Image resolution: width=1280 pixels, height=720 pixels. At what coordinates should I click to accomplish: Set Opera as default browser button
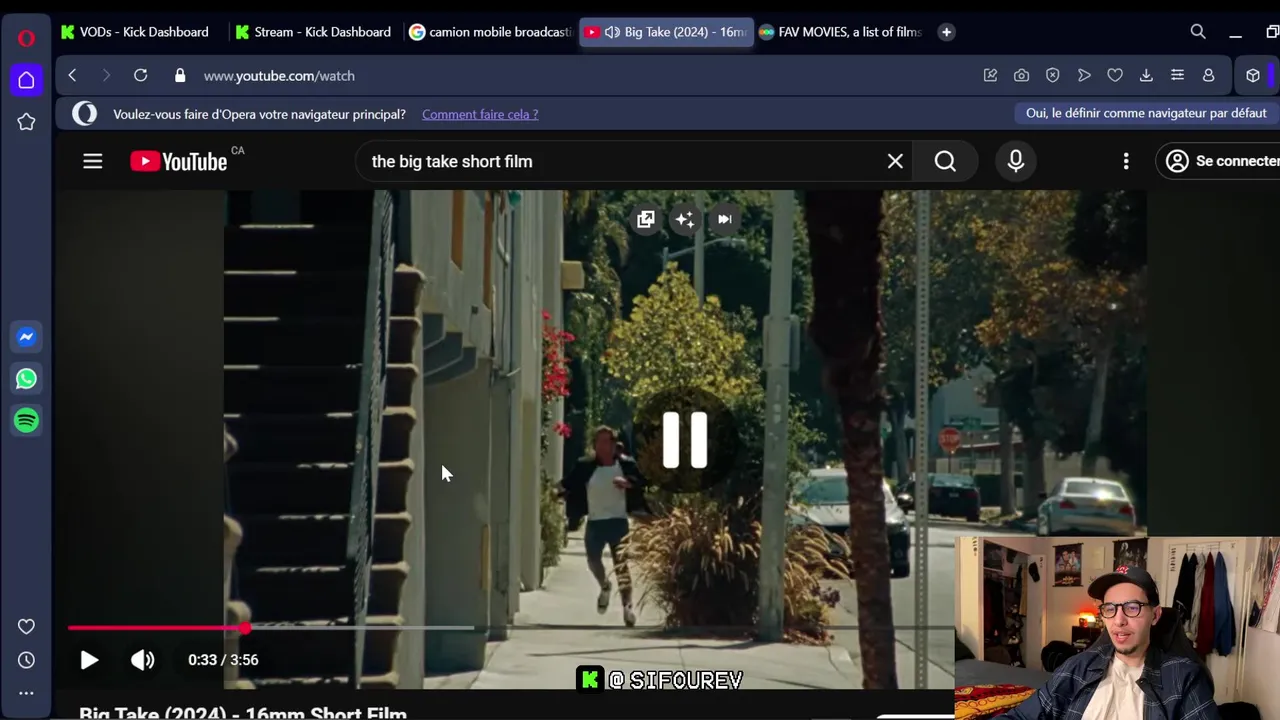[x=1146, y=113]
